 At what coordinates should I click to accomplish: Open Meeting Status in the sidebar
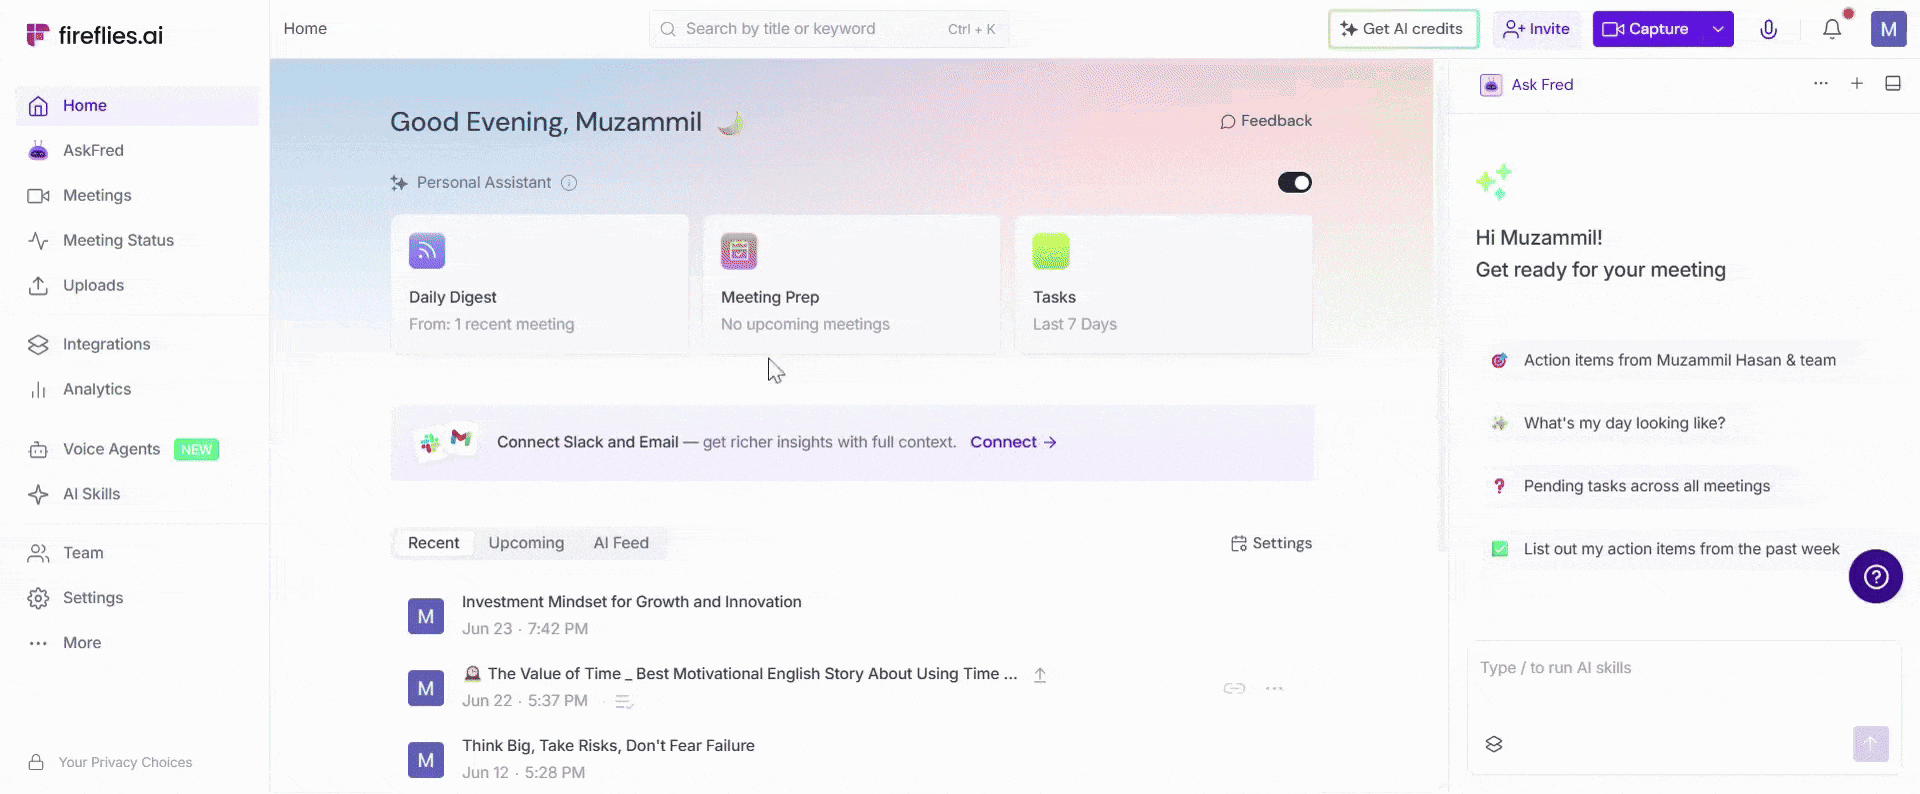137,241
